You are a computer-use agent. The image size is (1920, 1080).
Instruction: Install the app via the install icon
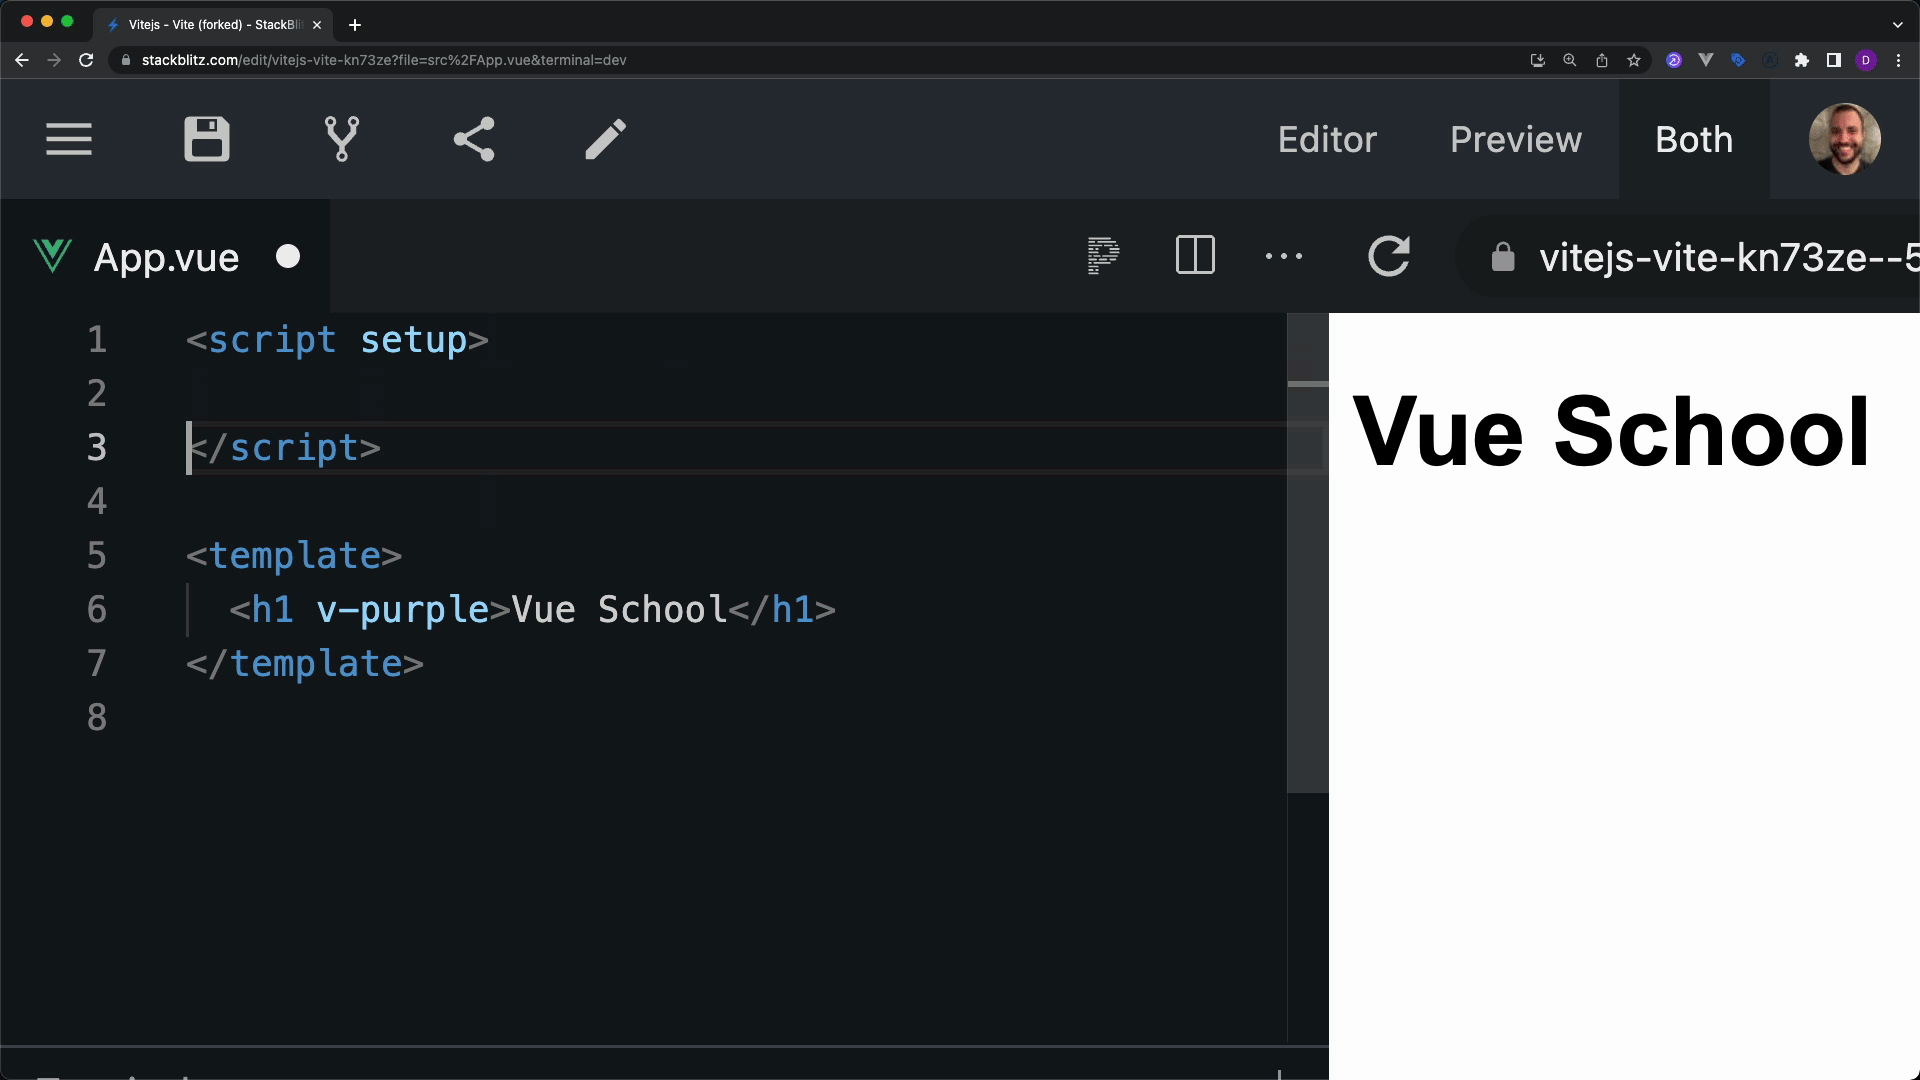click(1538, 60)
